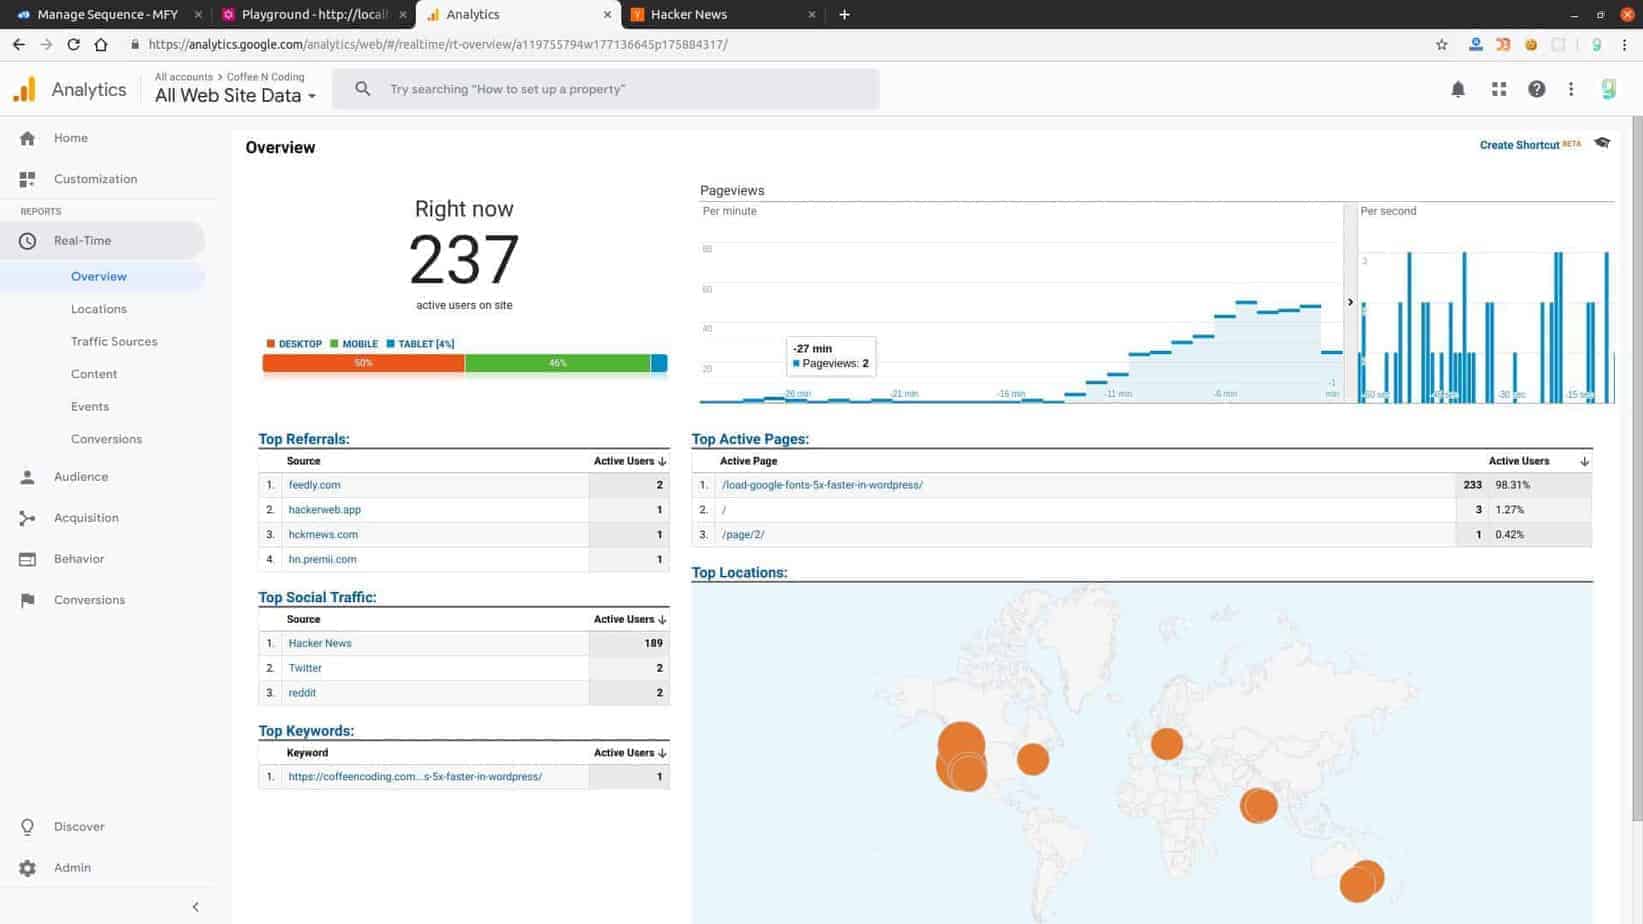Viewport: 1643px width, 924px height.
Task: Open Traffic Sources under Real-Time
Action: [114, 341]
